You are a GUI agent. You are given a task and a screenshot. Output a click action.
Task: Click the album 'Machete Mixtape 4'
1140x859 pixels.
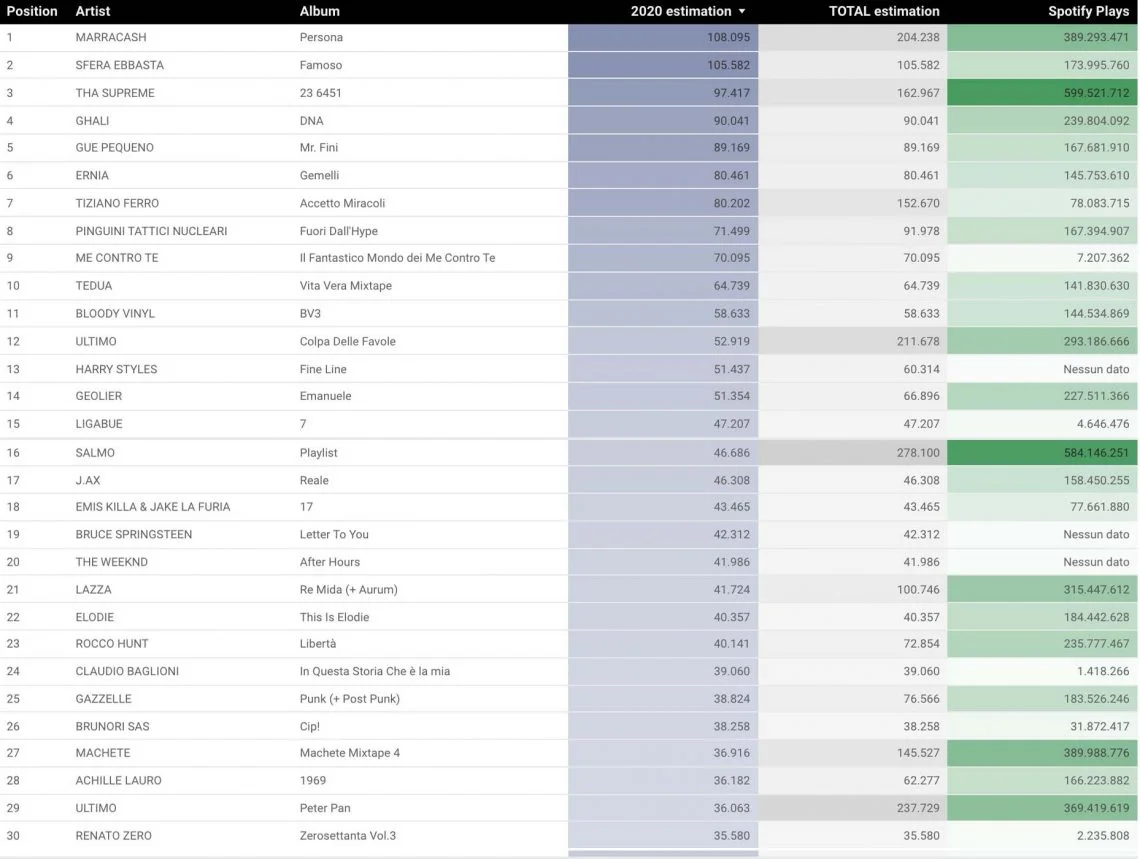pyautogui.click(x=350, y=753)
